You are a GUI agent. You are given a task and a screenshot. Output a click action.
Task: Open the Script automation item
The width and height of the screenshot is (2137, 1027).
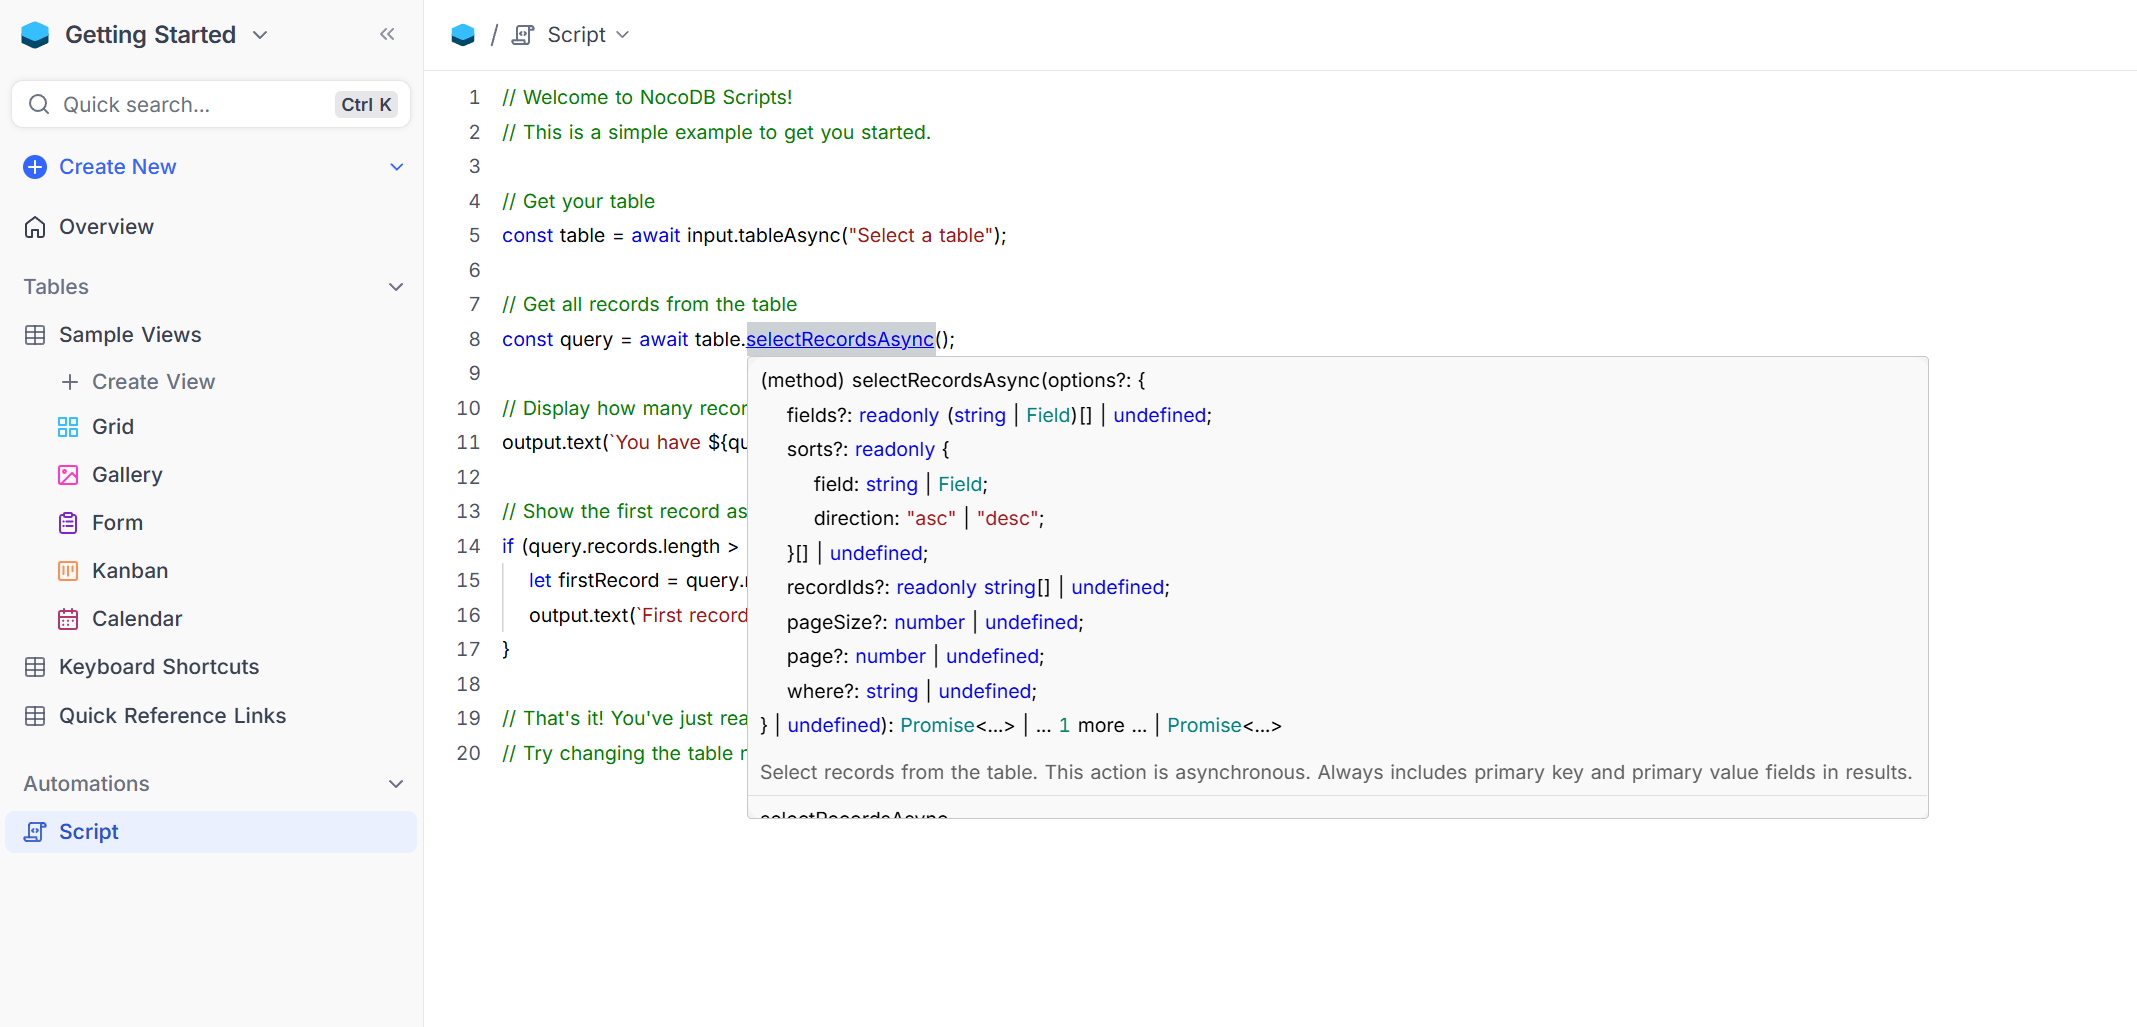coord(211,832)
